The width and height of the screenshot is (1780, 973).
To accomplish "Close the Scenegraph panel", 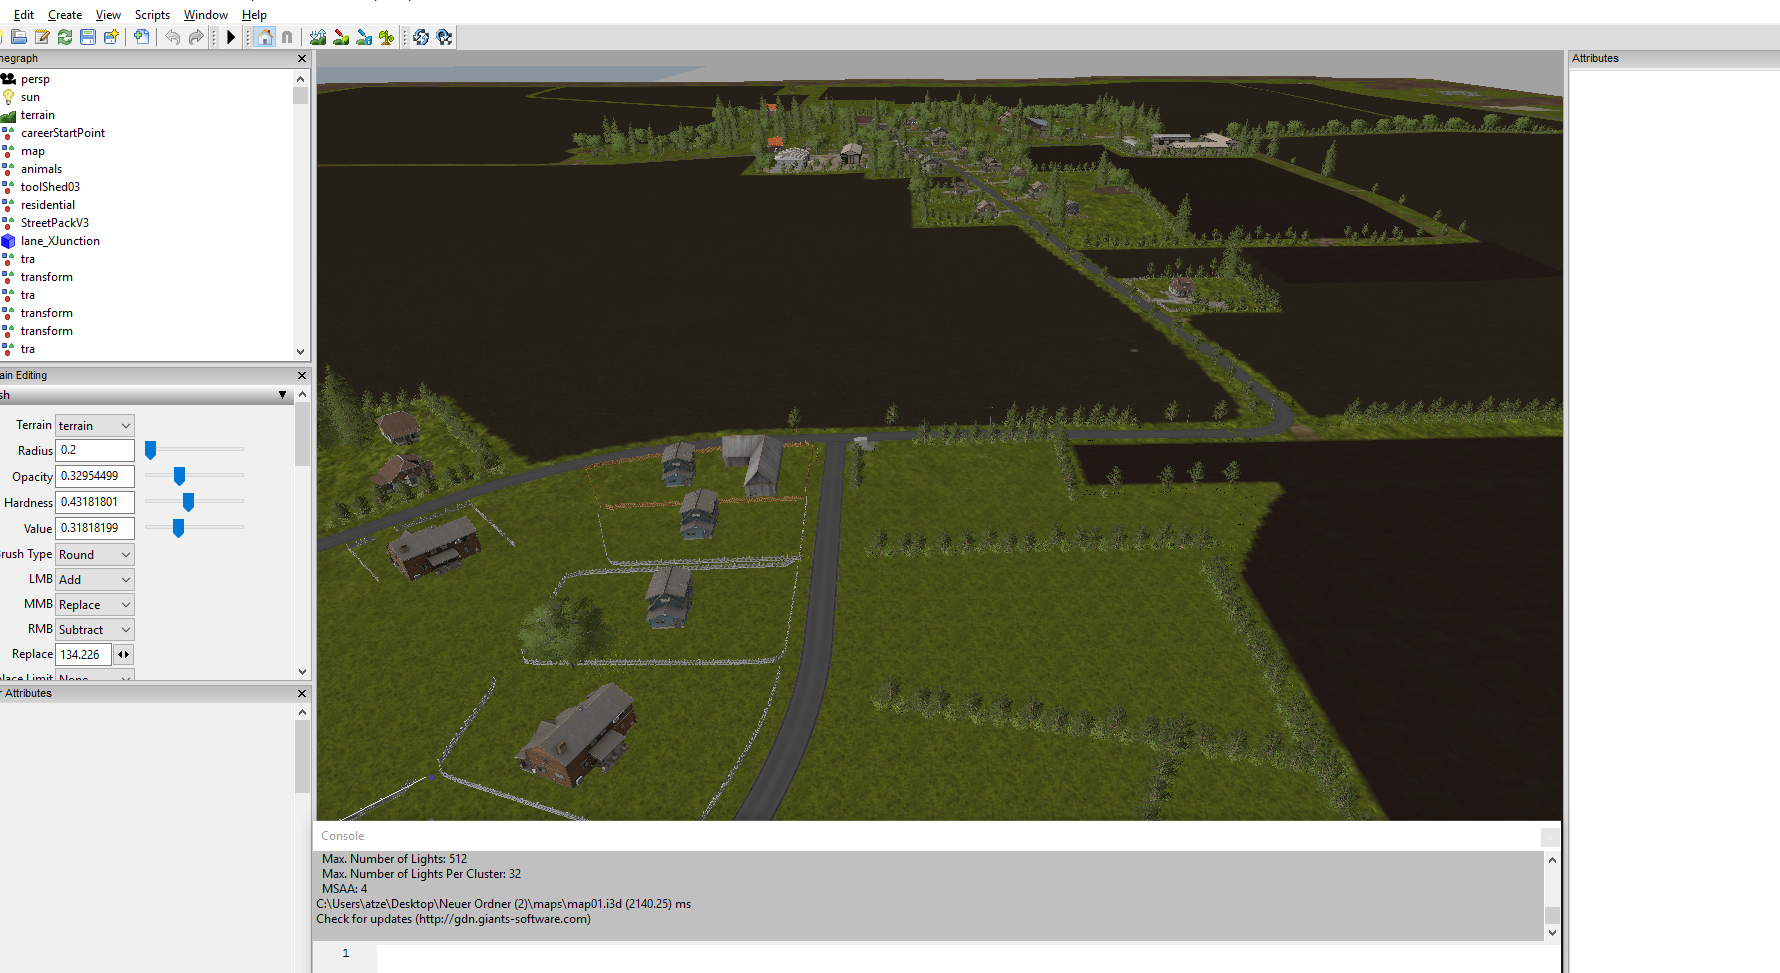I will (x=302, y=59).
